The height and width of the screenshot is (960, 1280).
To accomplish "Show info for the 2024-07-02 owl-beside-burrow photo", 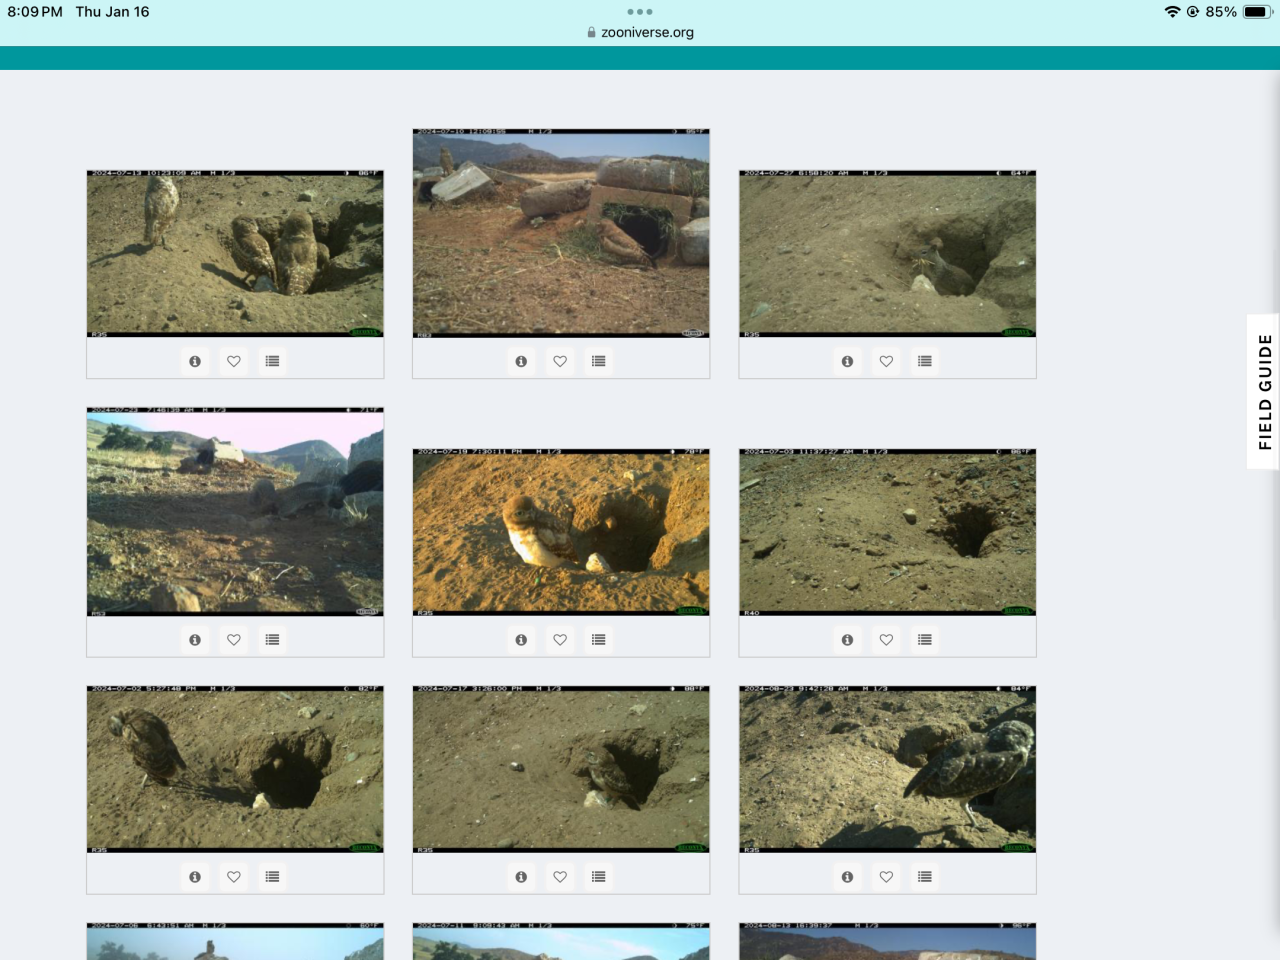I will (195, 876).
